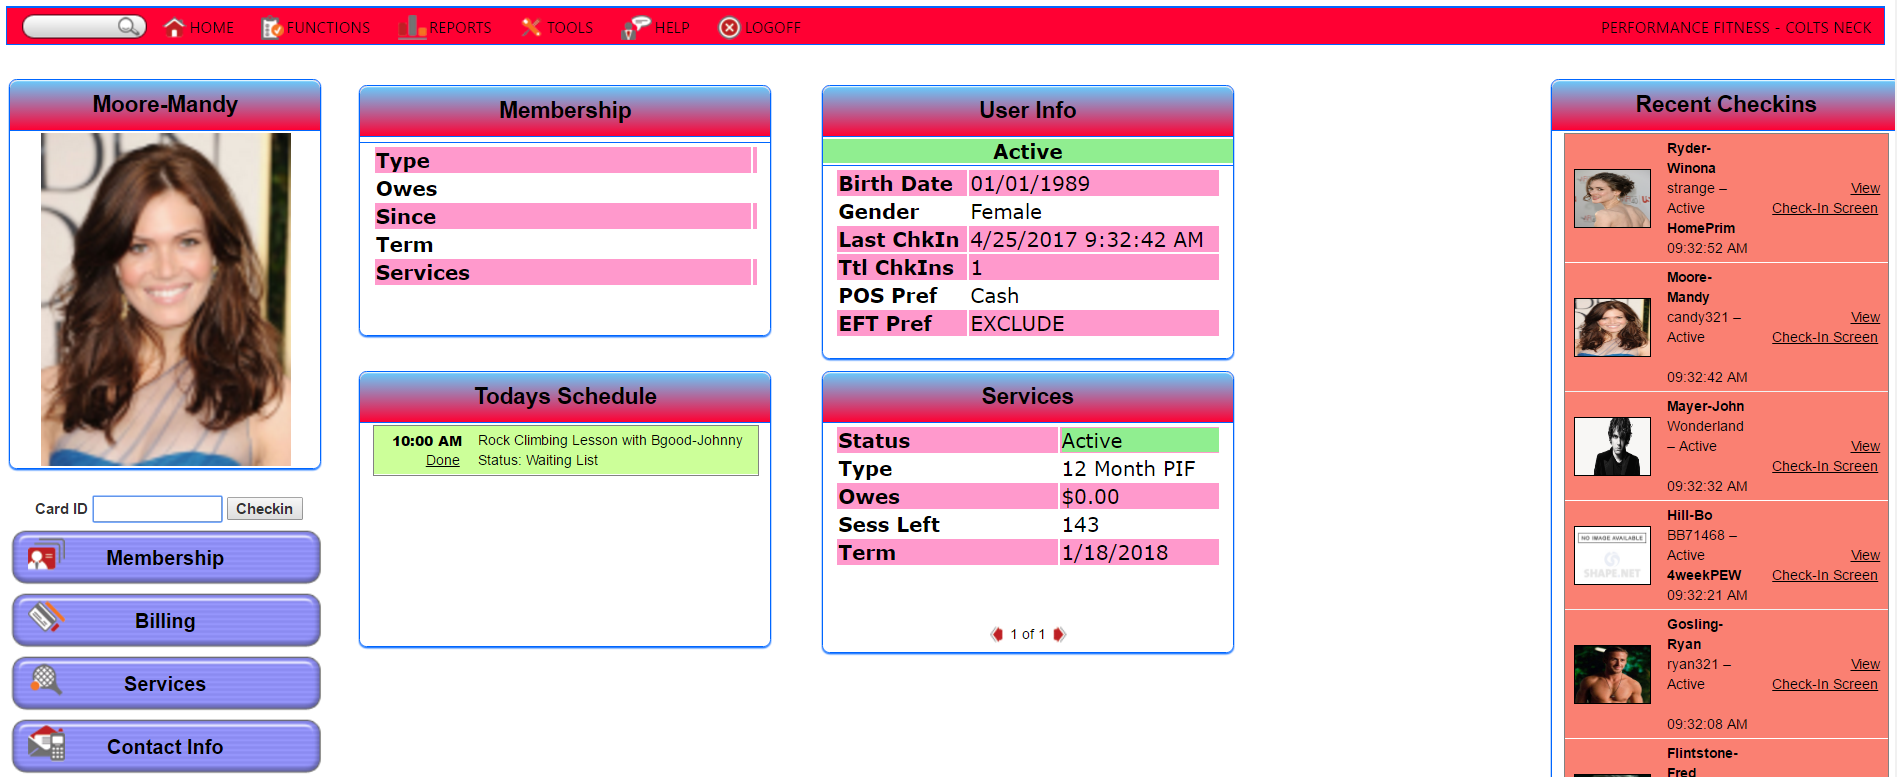Type in the Card ID field
Image resolution: width=1897 pixels, height=777 pixels.
pos(157,509)
